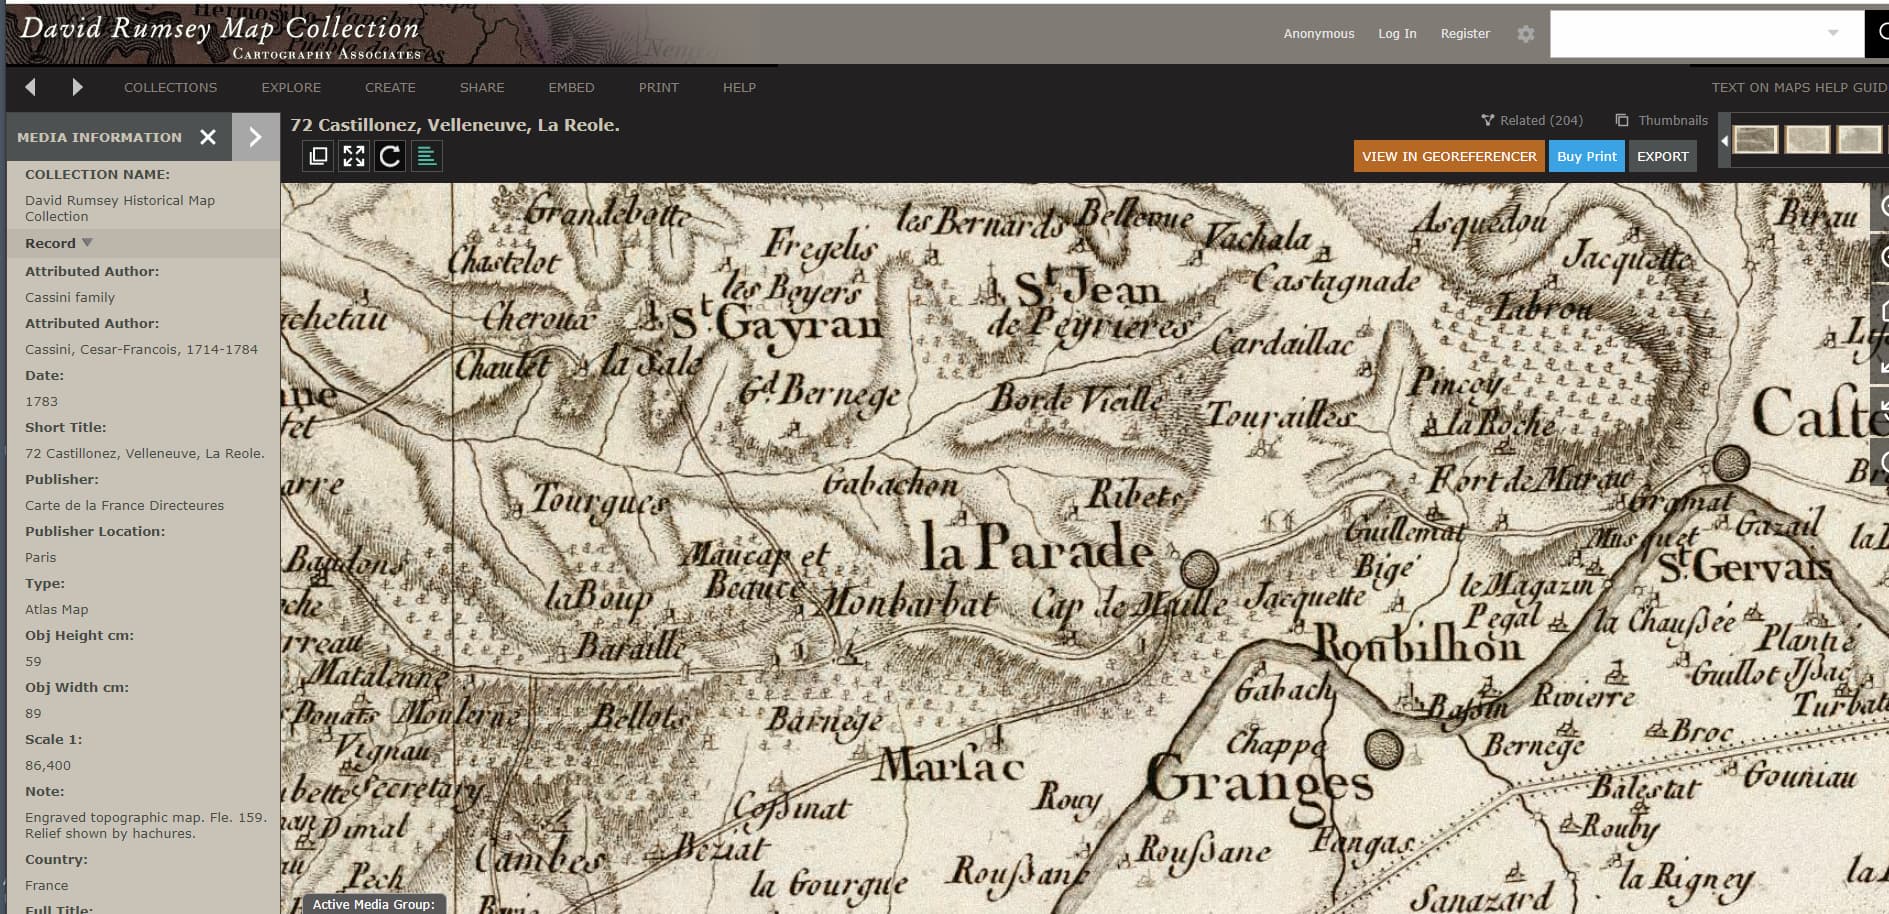This screenshot has width=1889, height=914.
Task: Select the third map thumbnail
Action: click(x=1859, y=139)
